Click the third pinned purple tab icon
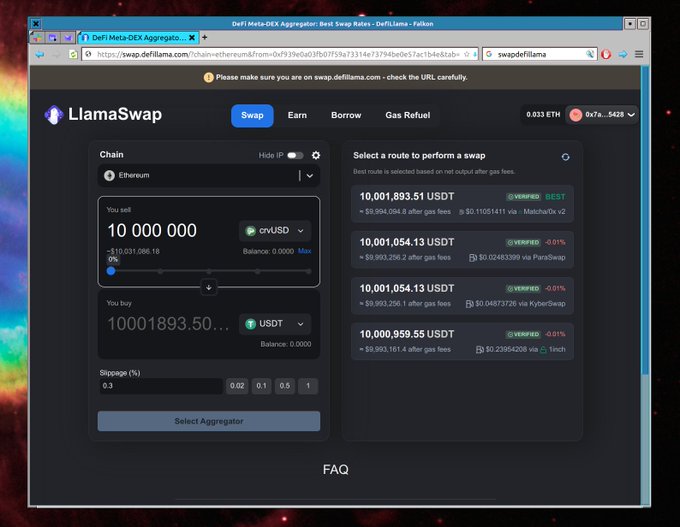 click(x=68, y=38)
